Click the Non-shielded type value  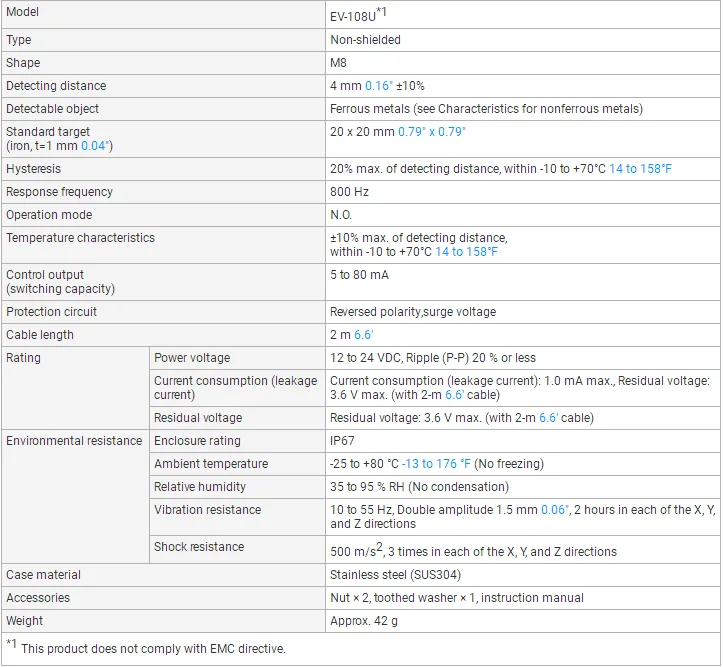click(x=365, y=40)
